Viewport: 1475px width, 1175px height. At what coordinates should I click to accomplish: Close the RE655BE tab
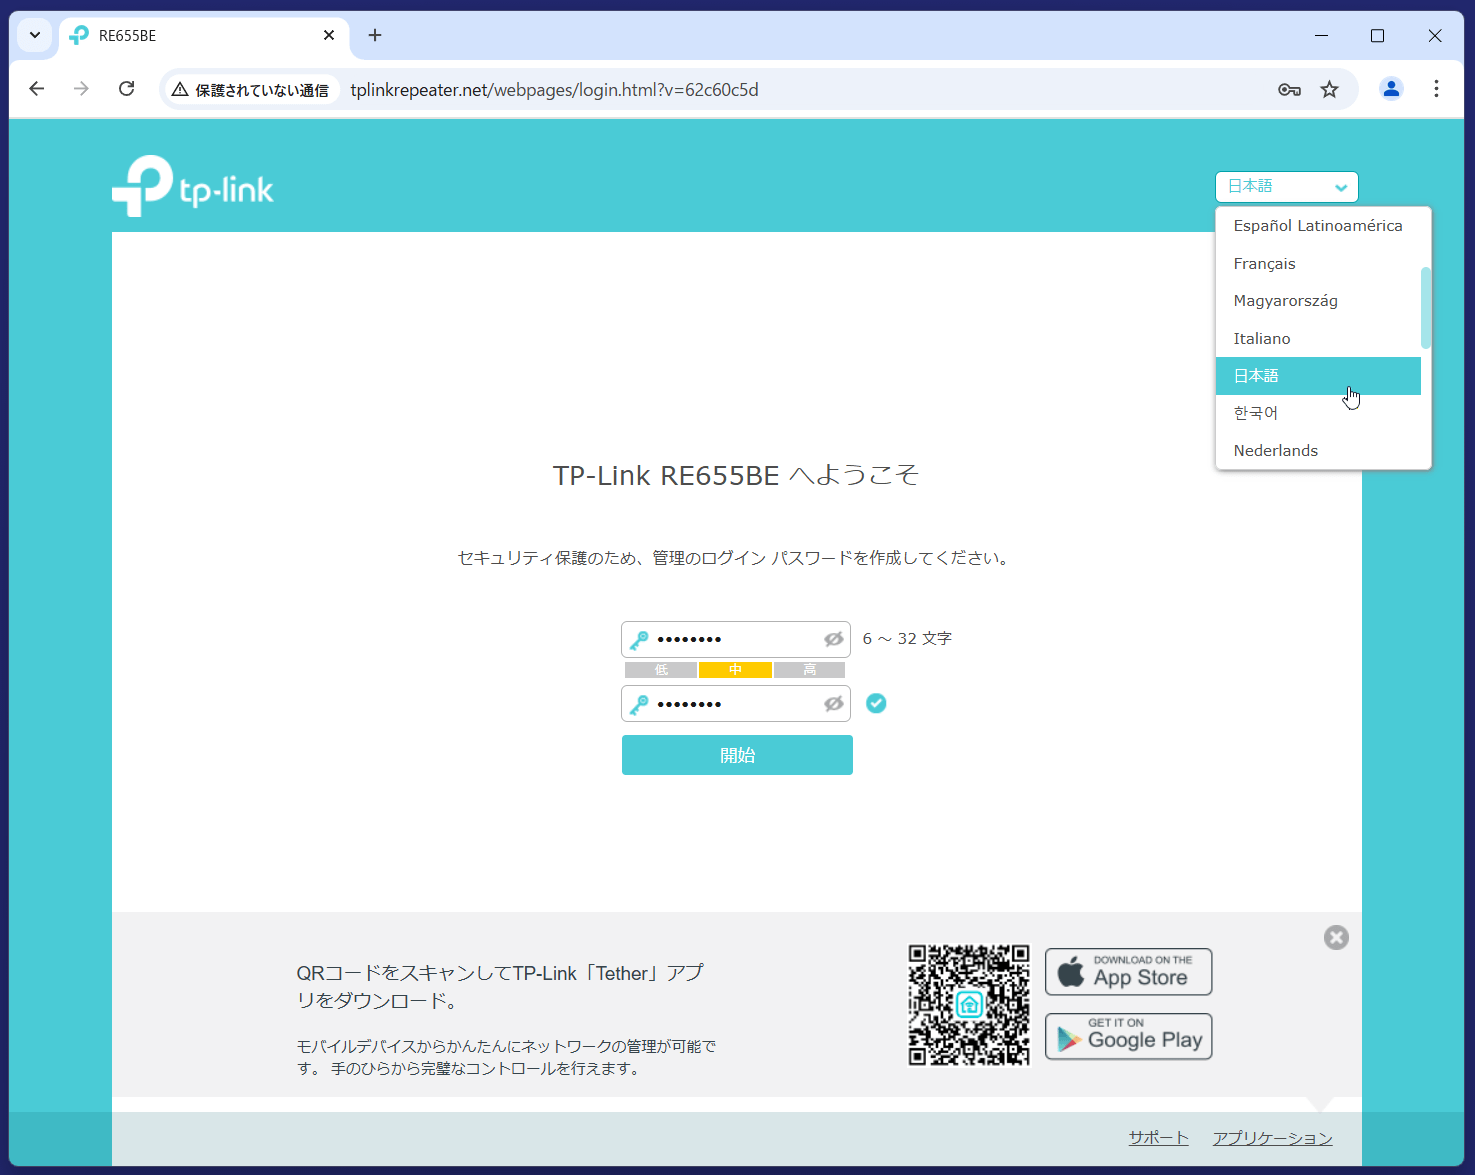point(329,35)
